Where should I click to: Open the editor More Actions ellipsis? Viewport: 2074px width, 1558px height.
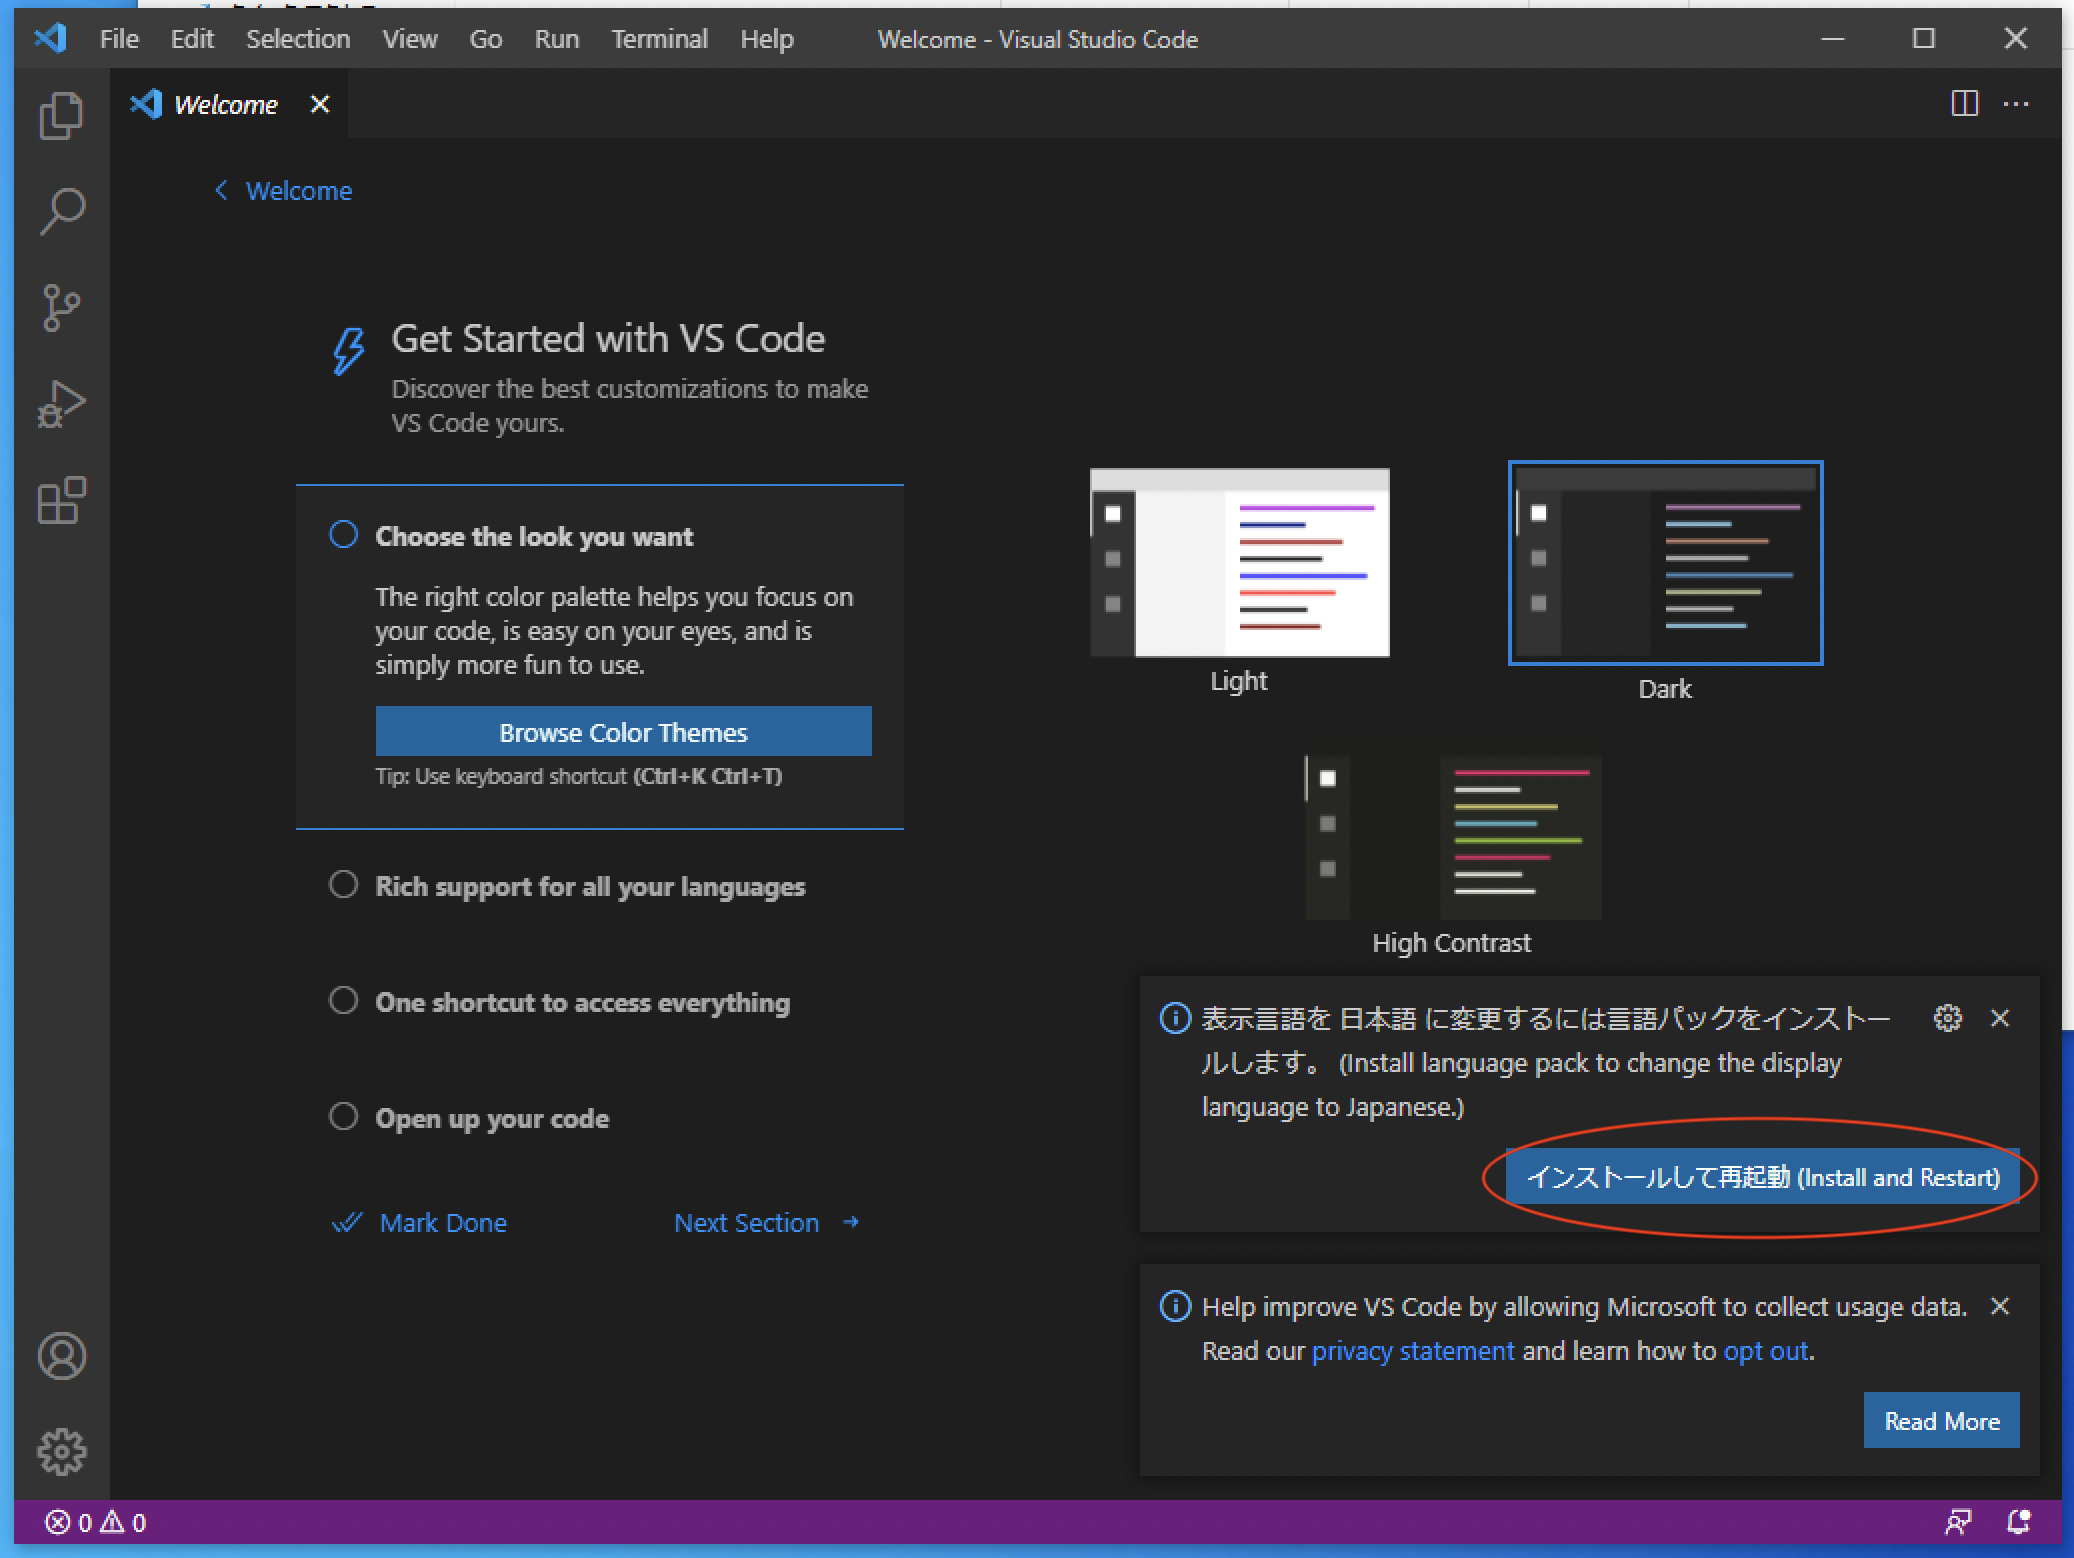click(2016, 103)
